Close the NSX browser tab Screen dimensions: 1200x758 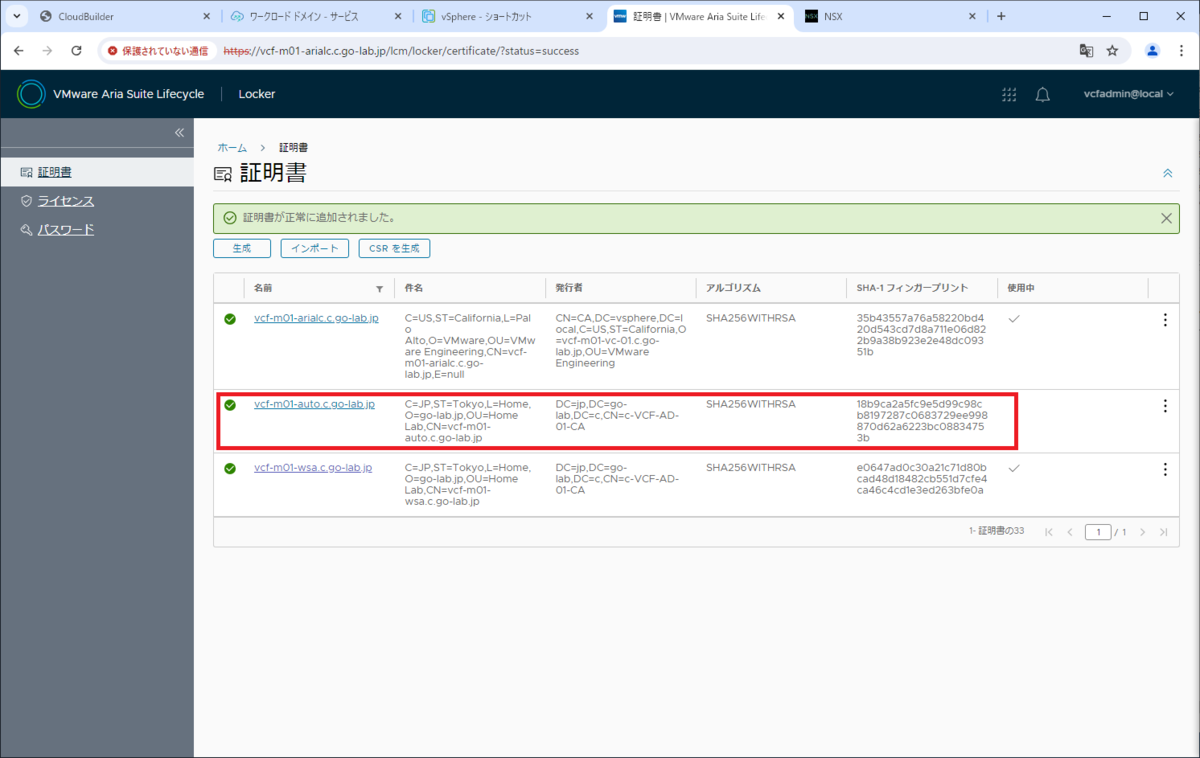pyautogui.click(x=973, y=17)
